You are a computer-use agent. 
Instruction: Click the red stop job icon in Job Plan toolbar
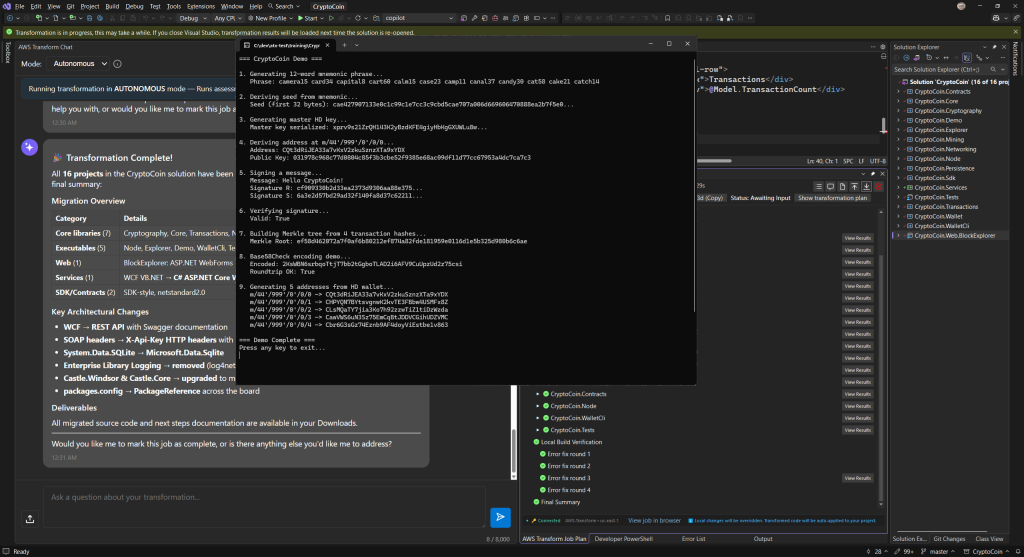[x=878, y=187]
